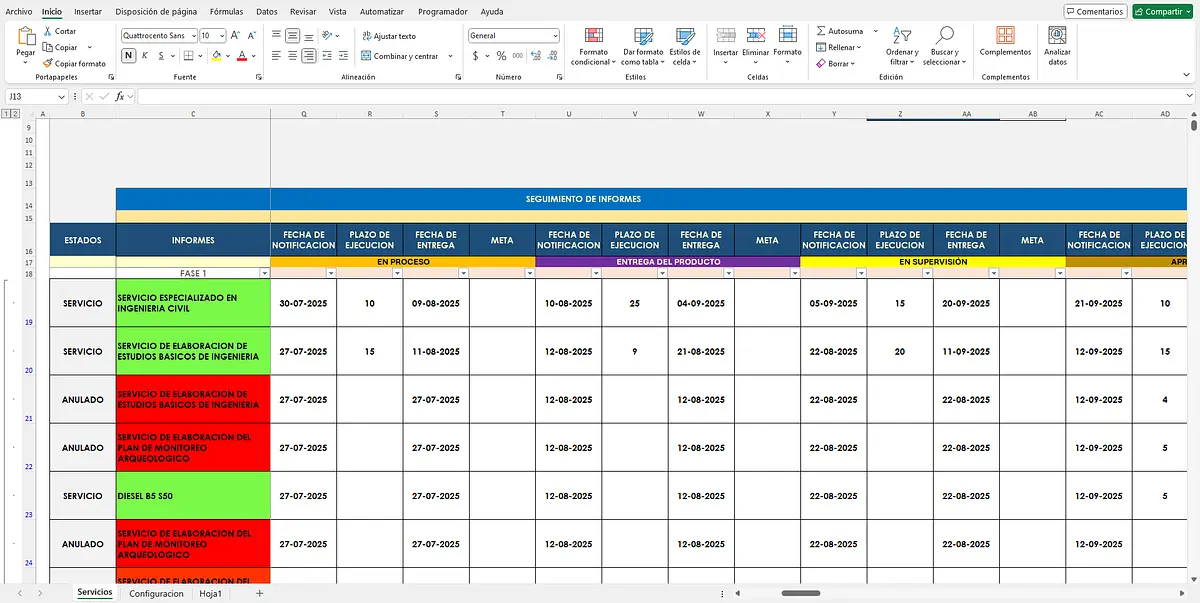Open the font size dropdown
The width and height of the screenshot is (1200, 603).
pyautogui.click(x=222, y=35)
